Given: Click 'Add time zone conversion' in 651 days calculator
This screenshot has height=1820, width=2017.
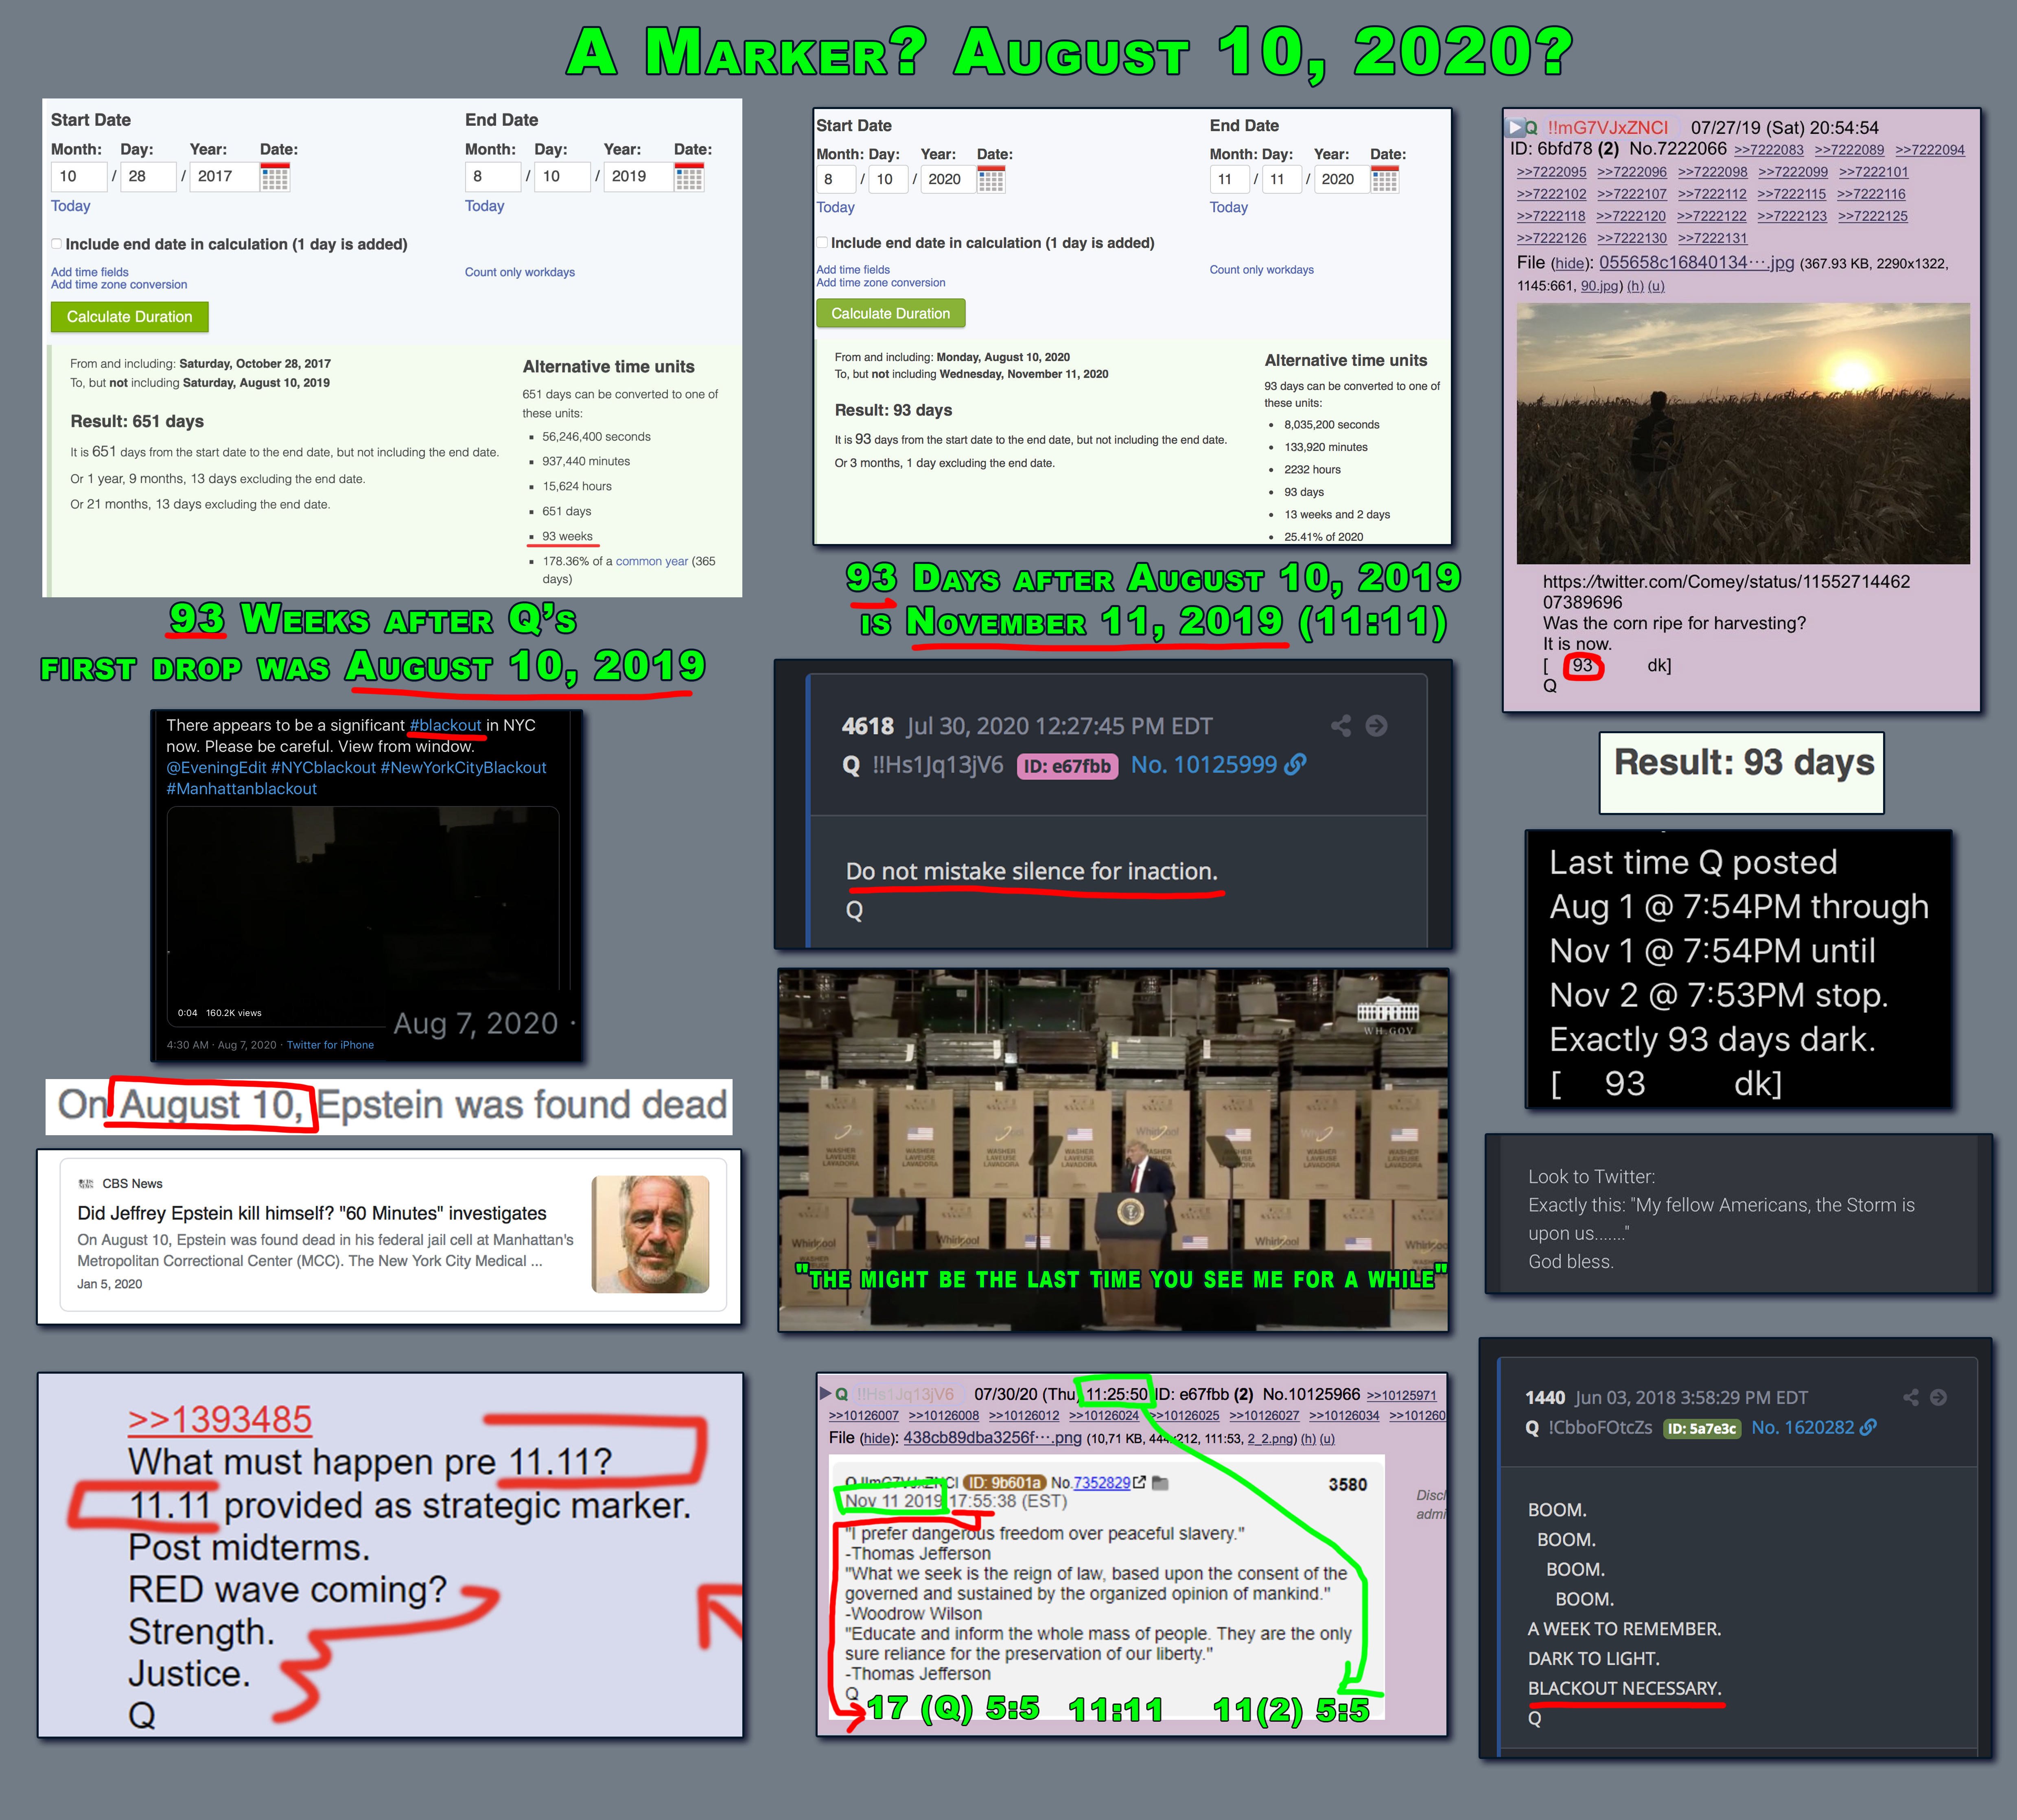Looking at the screenshot, I should pyautogui.click(x=119, y=285).
